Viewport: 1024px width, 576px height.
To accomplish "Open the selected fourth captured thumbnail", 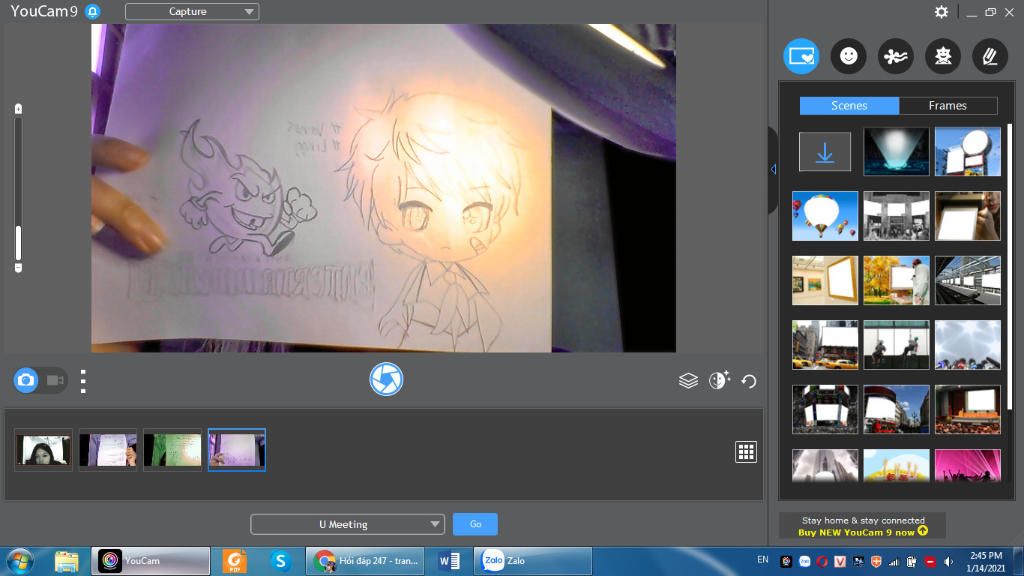I will click(236, 450).
